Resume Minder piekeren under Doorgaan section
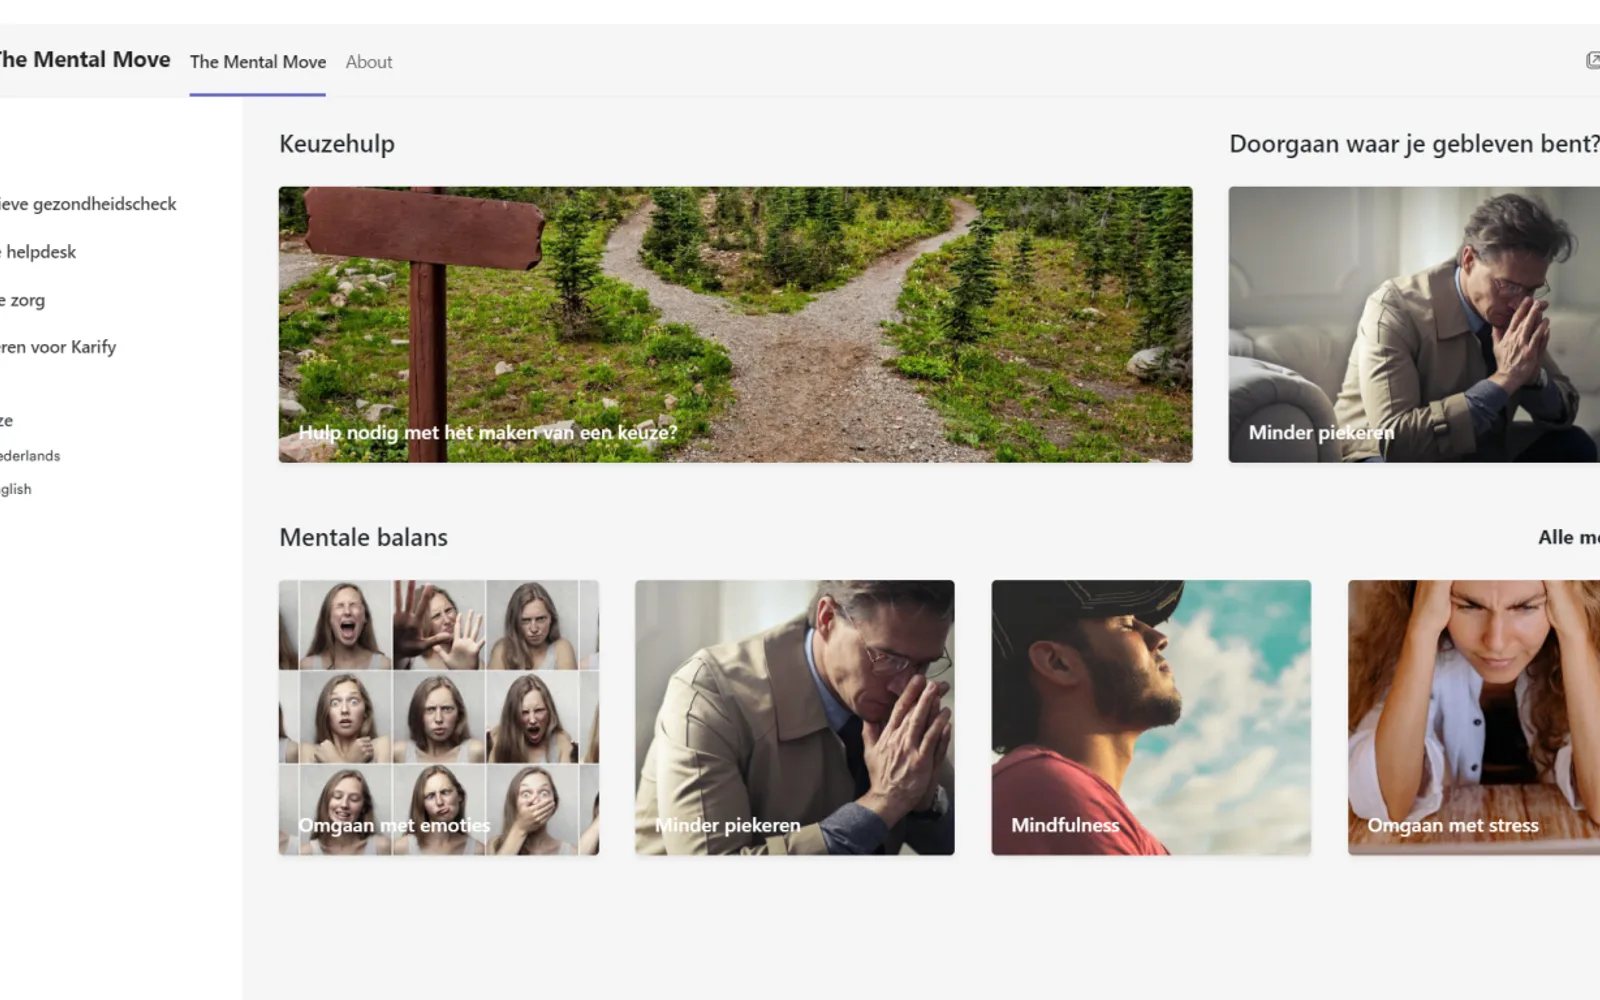Image resolution: width=1600 pixels, height=1000 pixels. click(x=1414, y=324)
